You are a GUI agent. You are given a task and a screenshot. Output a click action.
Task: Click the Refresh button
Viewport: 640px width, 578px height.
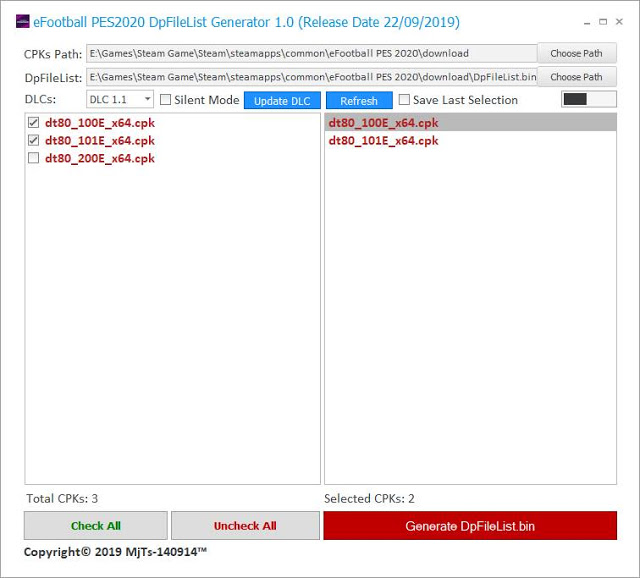[x=359, y=100]
